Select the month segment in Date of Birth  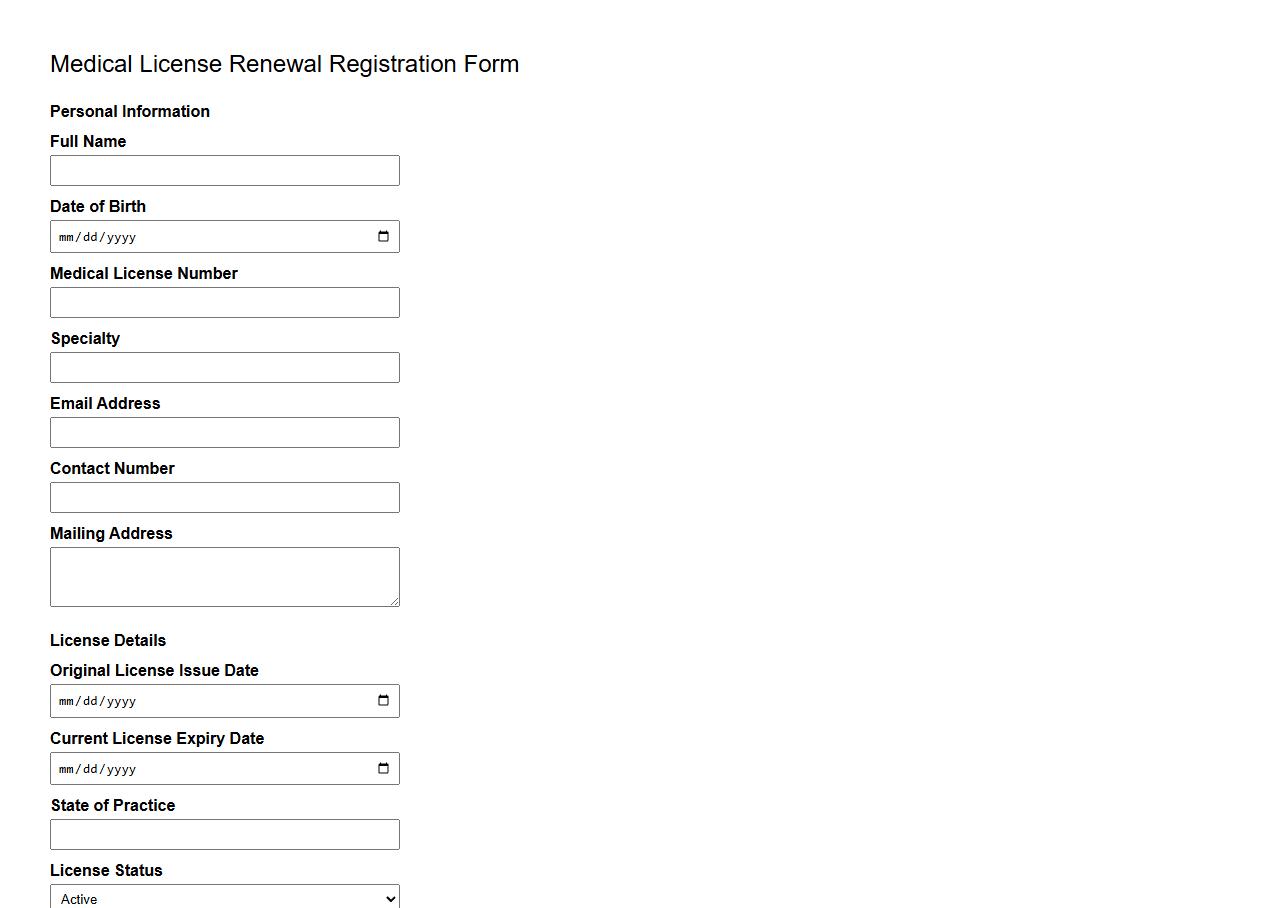pyautogui.click(x=66, y=237)
